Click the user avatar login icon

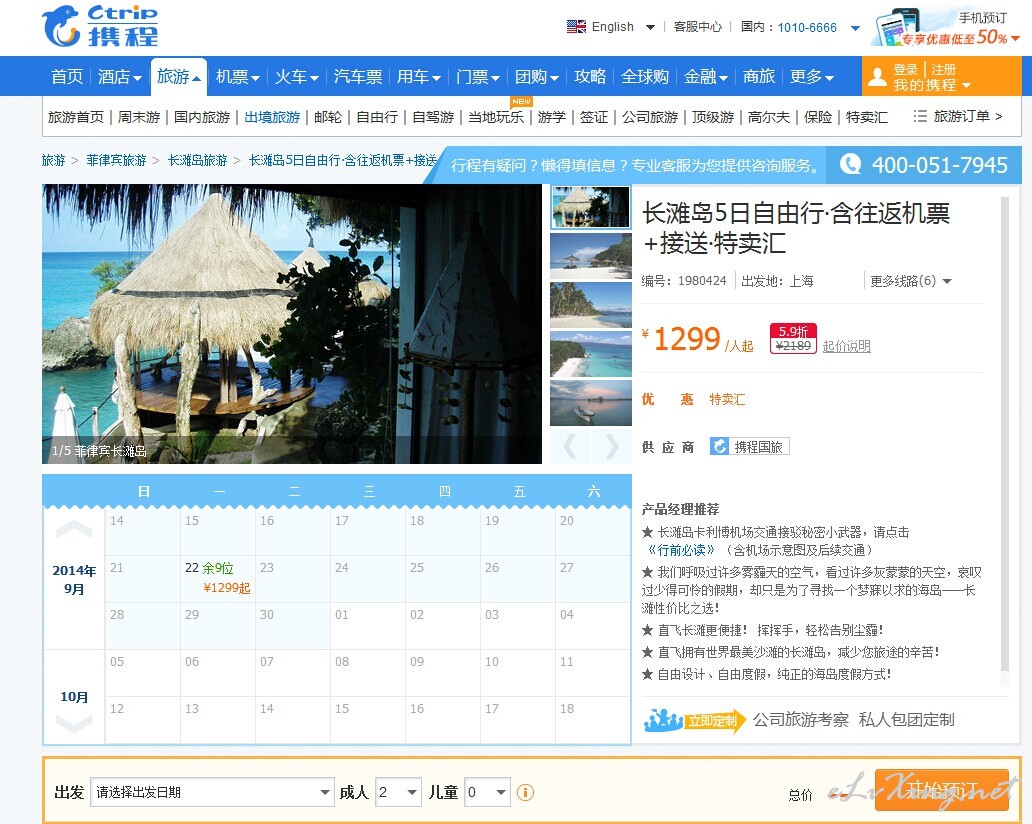point(877,77)
